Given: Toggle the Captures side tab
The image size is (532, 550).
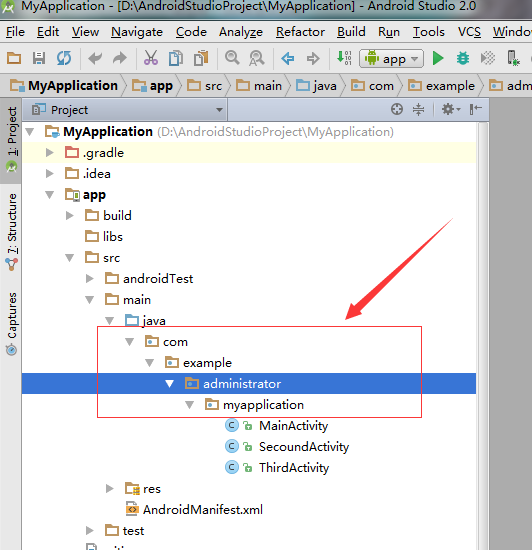Looking at the screenshot, I should click(x=12, y=323).
